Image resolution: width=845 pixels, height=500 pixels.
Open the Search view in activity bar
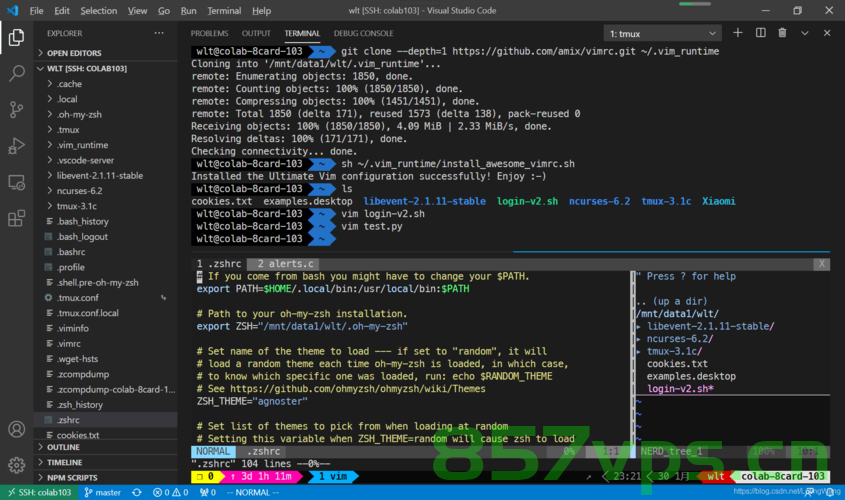(x=16, y=73)
